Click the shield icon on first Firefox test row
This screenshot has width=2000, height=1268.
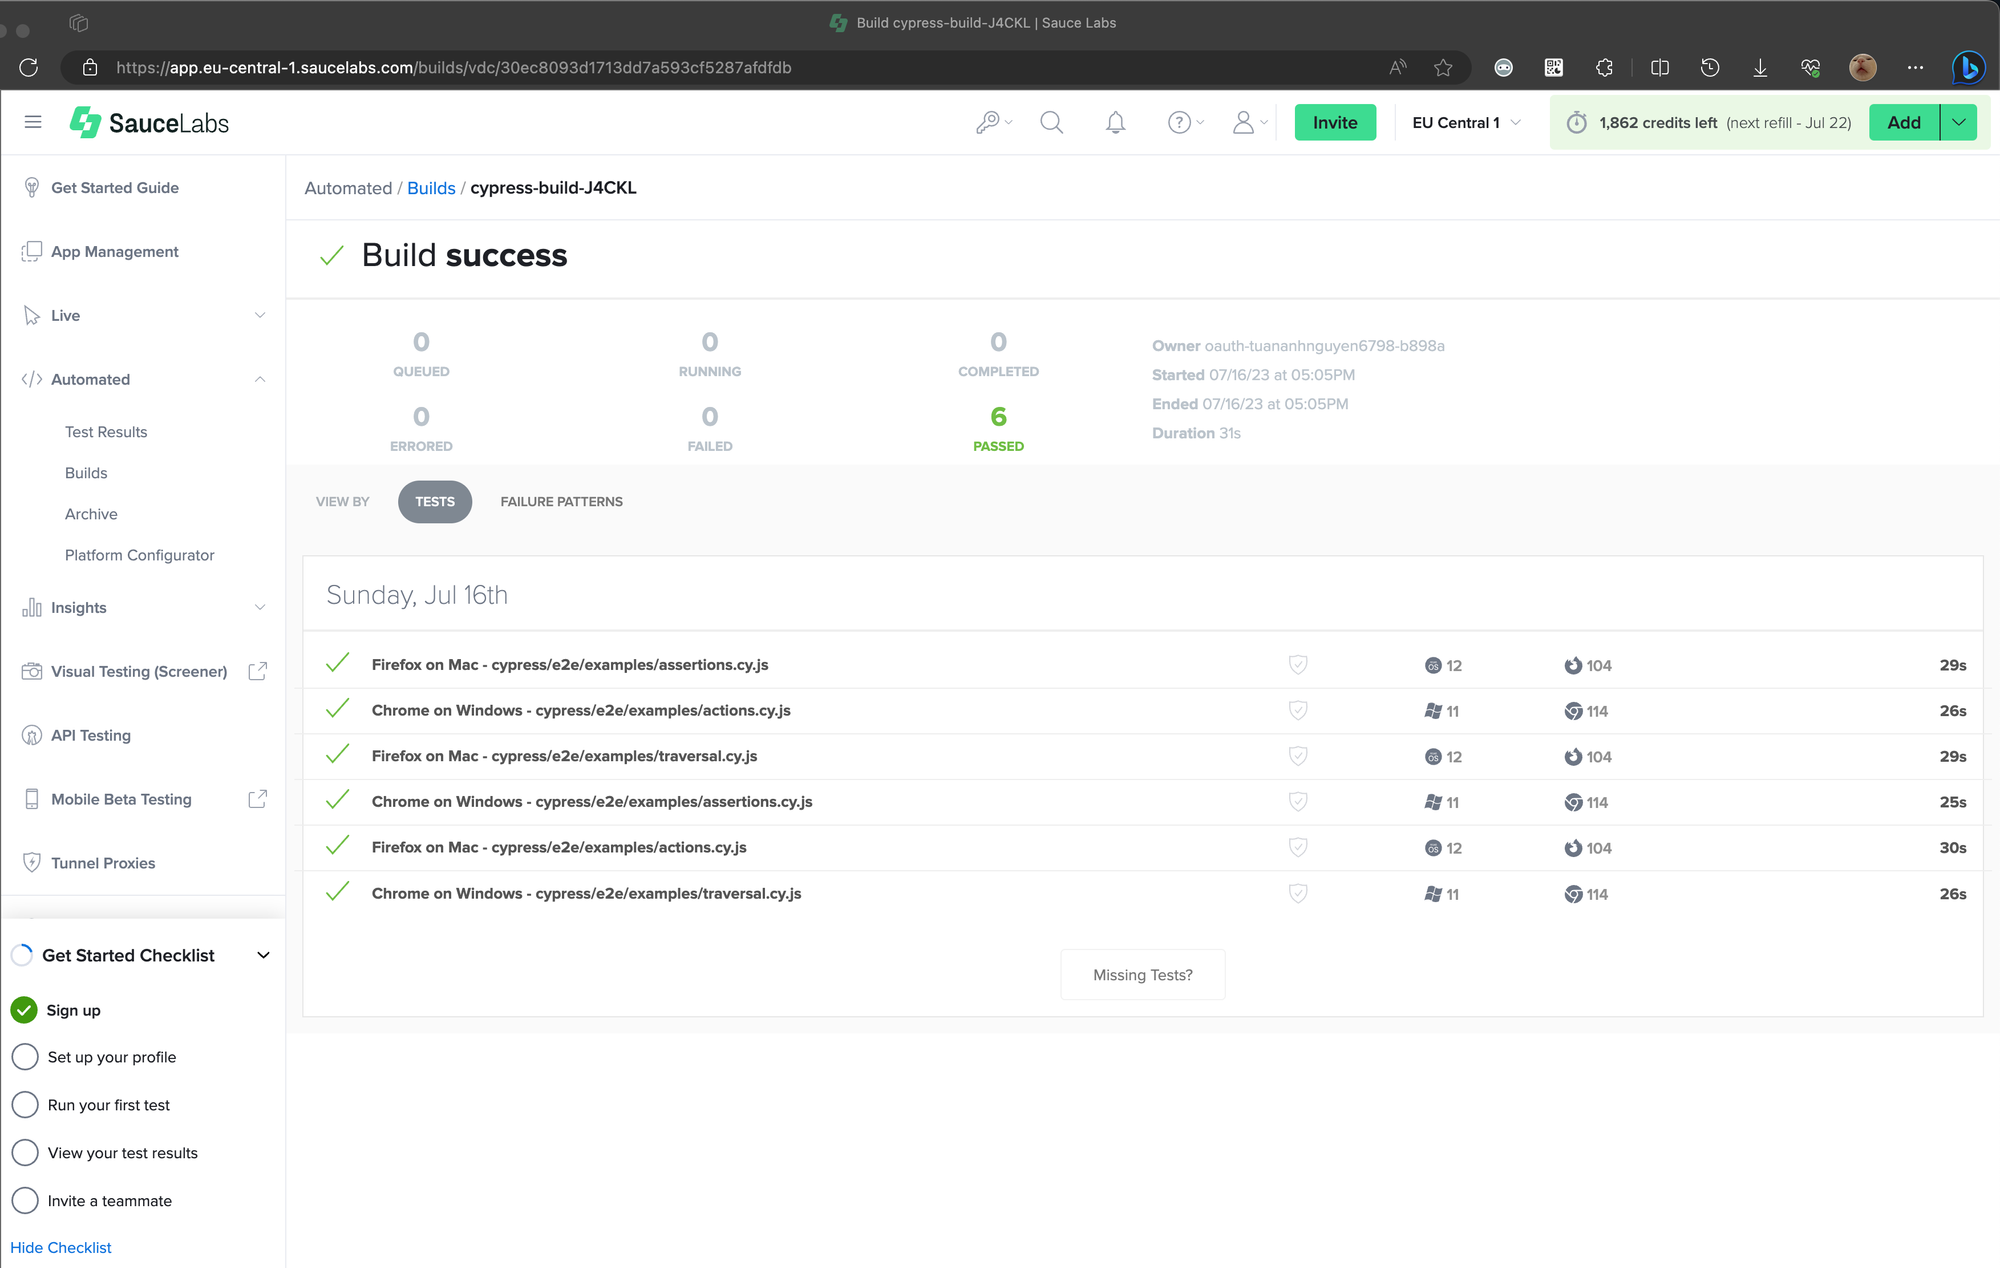1298,665
